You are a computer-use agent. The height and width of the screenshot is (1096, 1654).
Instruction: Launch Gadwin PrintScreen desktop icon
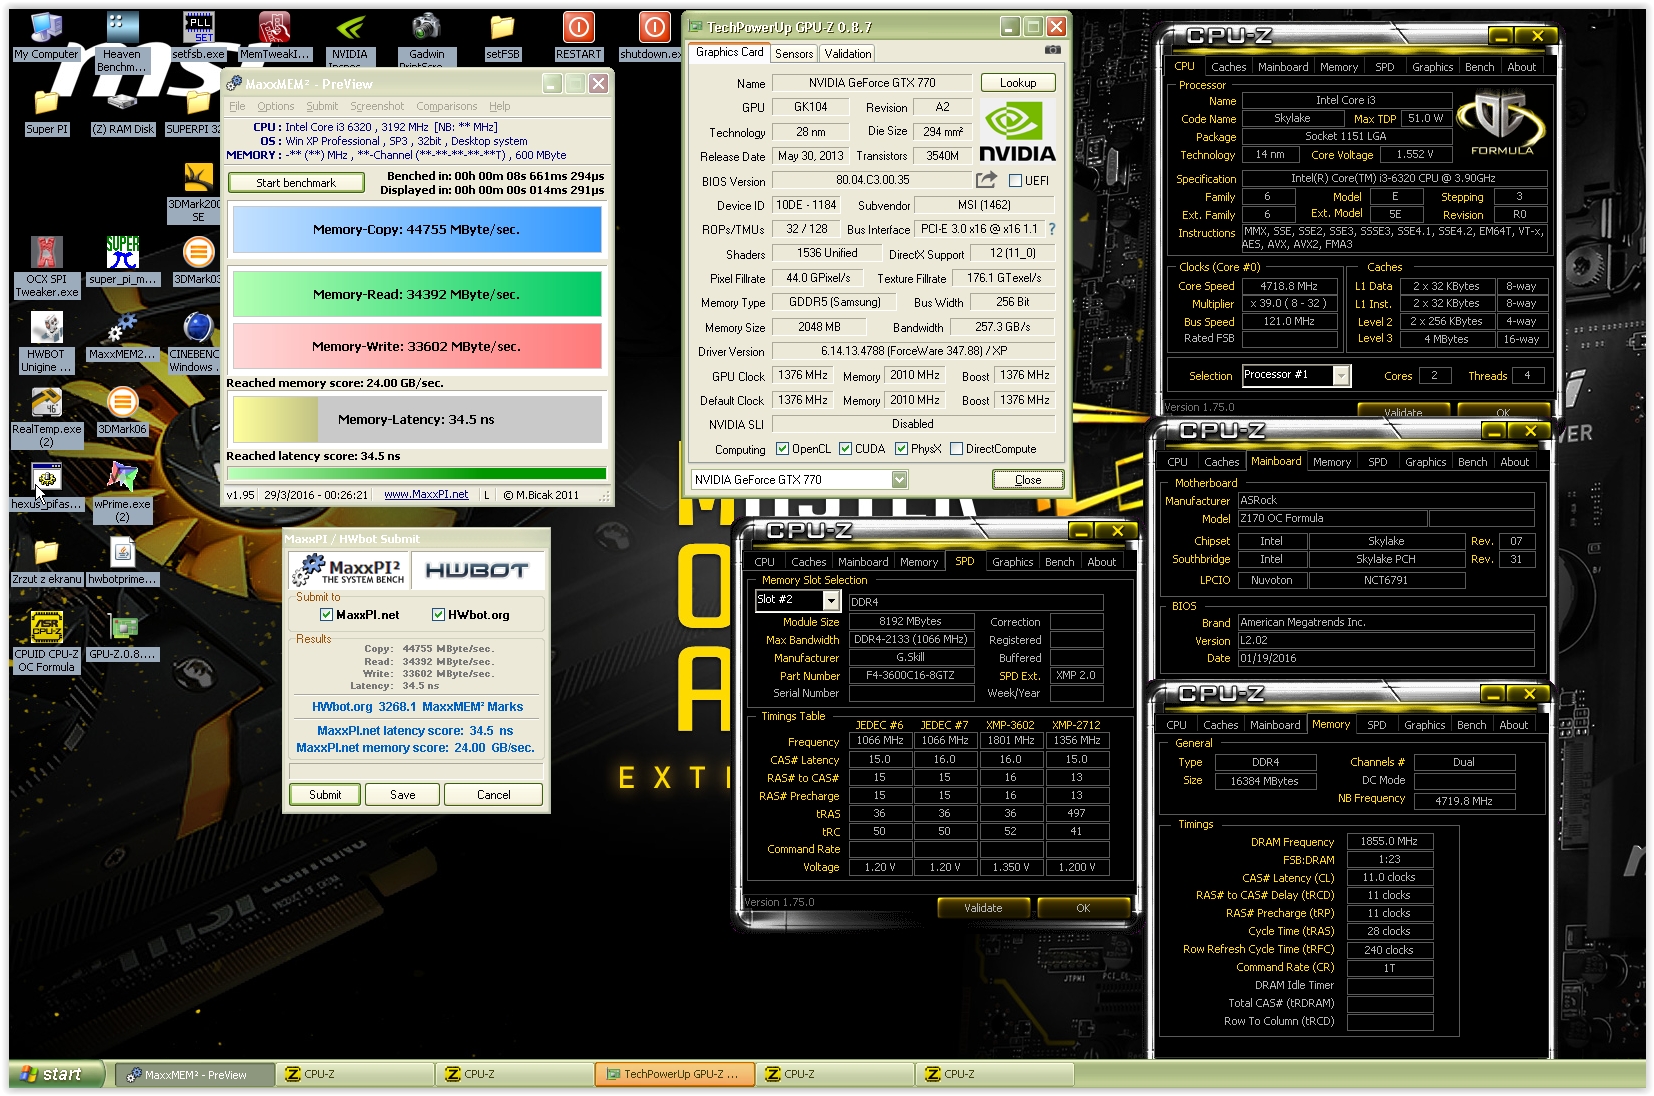(426, 40)
